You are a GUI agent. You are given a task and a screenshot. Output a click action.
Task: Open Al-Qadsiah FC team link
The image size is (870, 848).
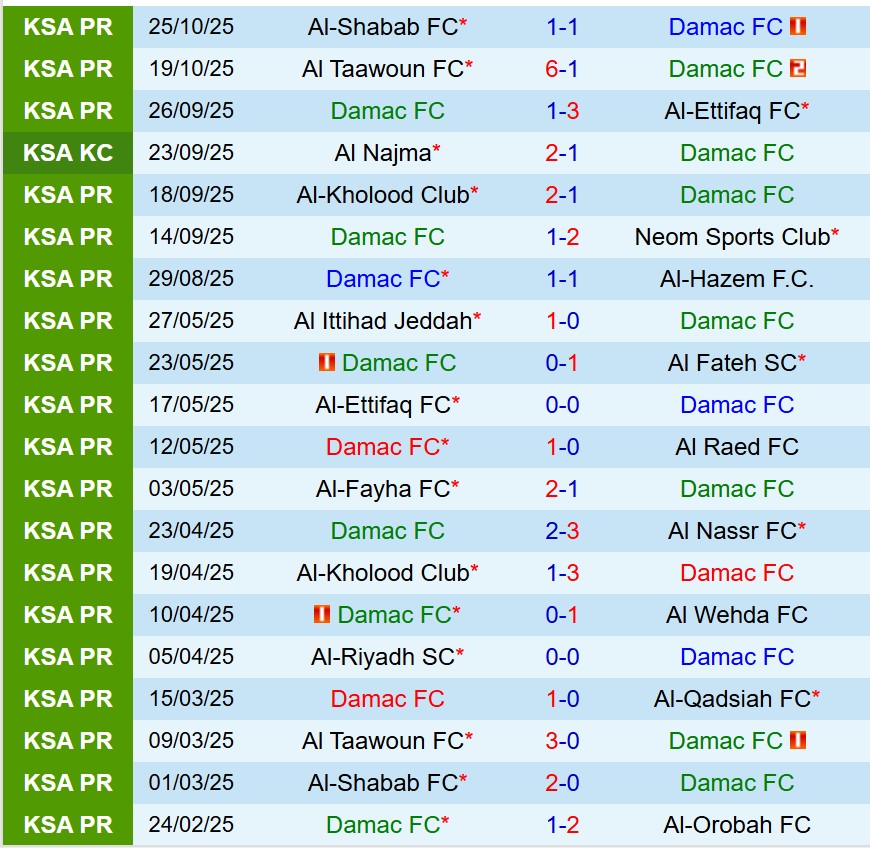[x=732, y=699]
